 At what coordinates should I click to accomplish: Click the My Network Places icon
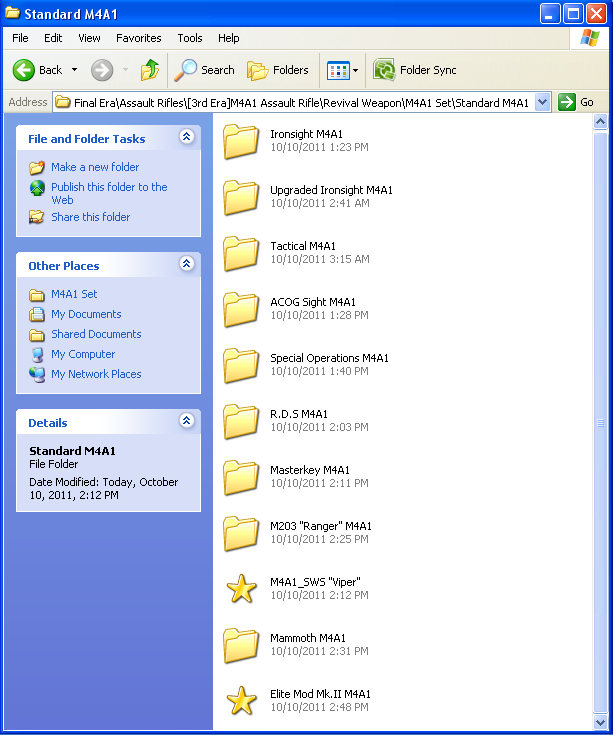click(37, 375)
